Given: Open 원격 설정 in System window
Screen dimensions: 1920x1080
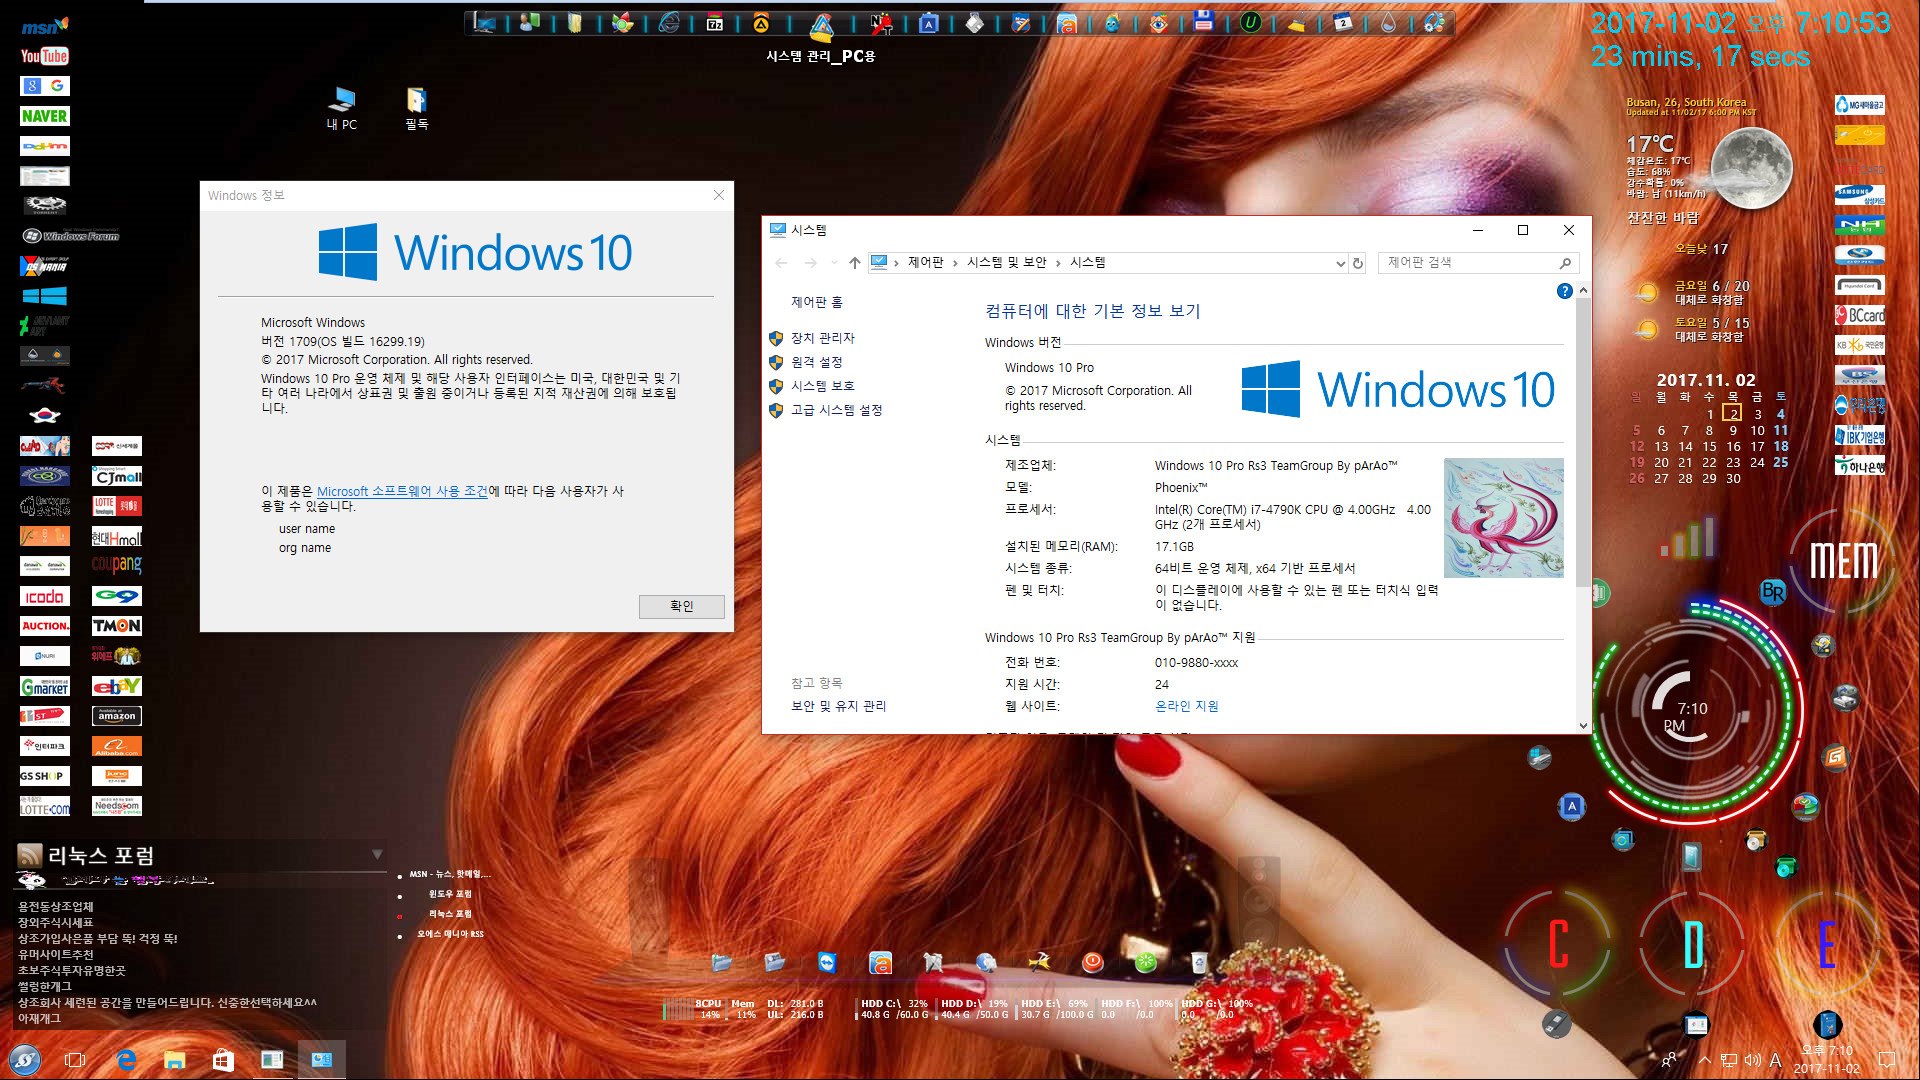Looking at the screenshot, I should pyautogui.click(x=817, y=362).
